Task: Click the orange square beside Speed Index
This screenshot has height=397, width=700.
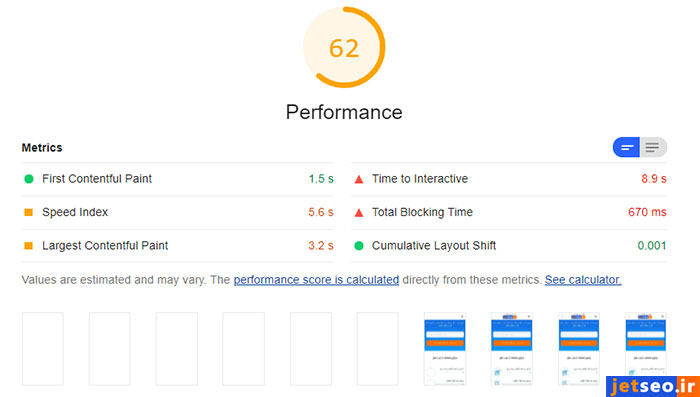Action: (x=29, y=213)
